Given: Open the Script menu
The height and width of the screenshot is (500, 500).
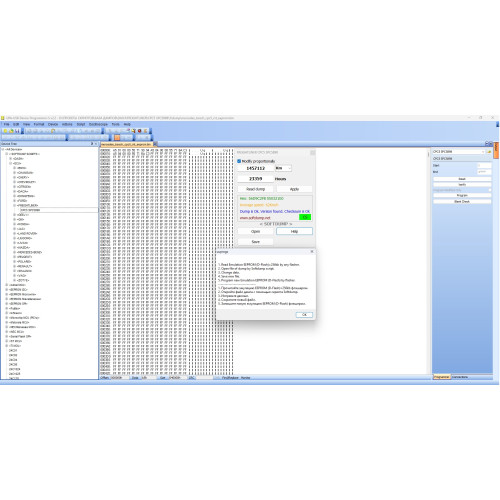Looking at the screenshot, I should (x=81, y=124).
